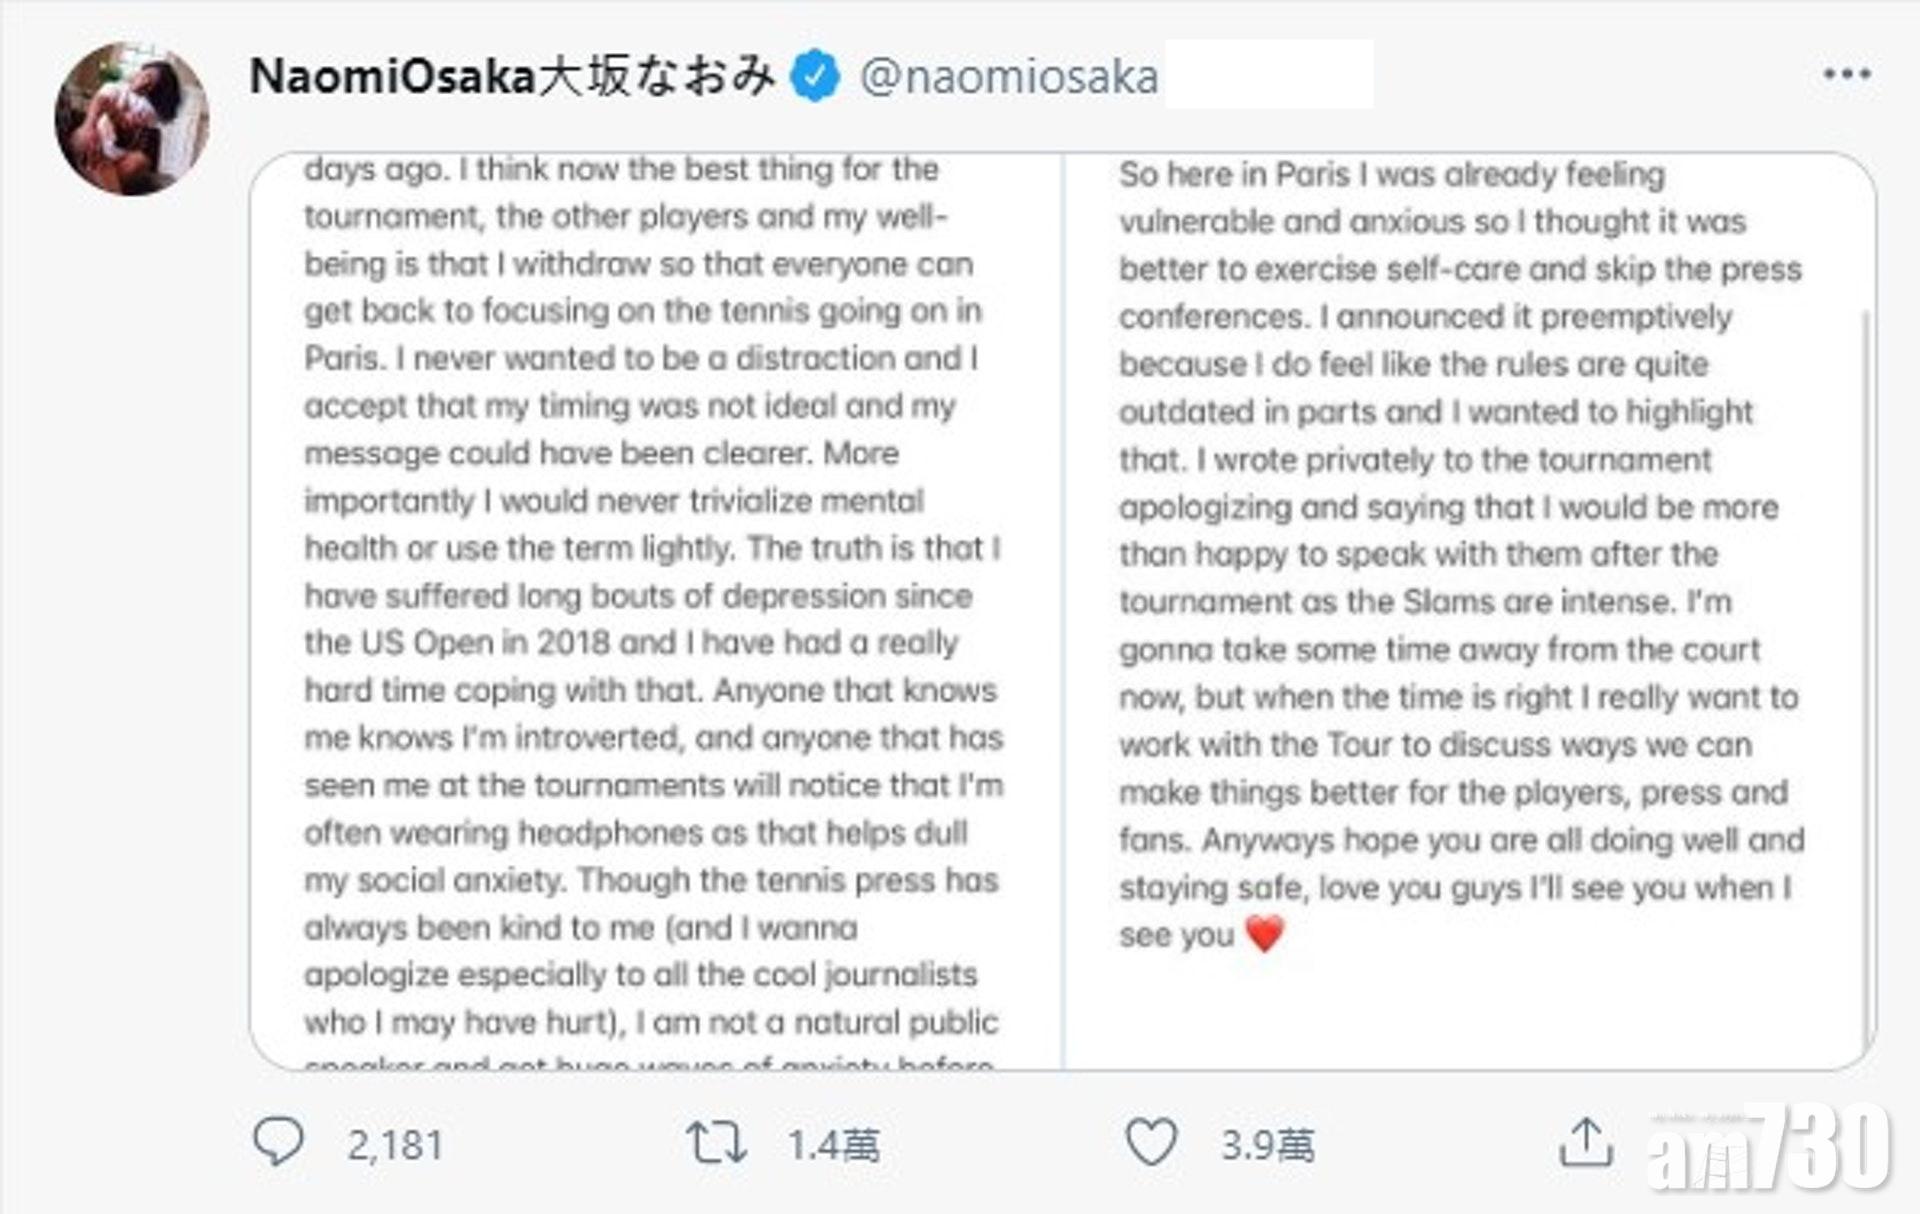Click the reply speech bubble icon
The height and width of the screenshot is (1214, 1920).
278,1142
